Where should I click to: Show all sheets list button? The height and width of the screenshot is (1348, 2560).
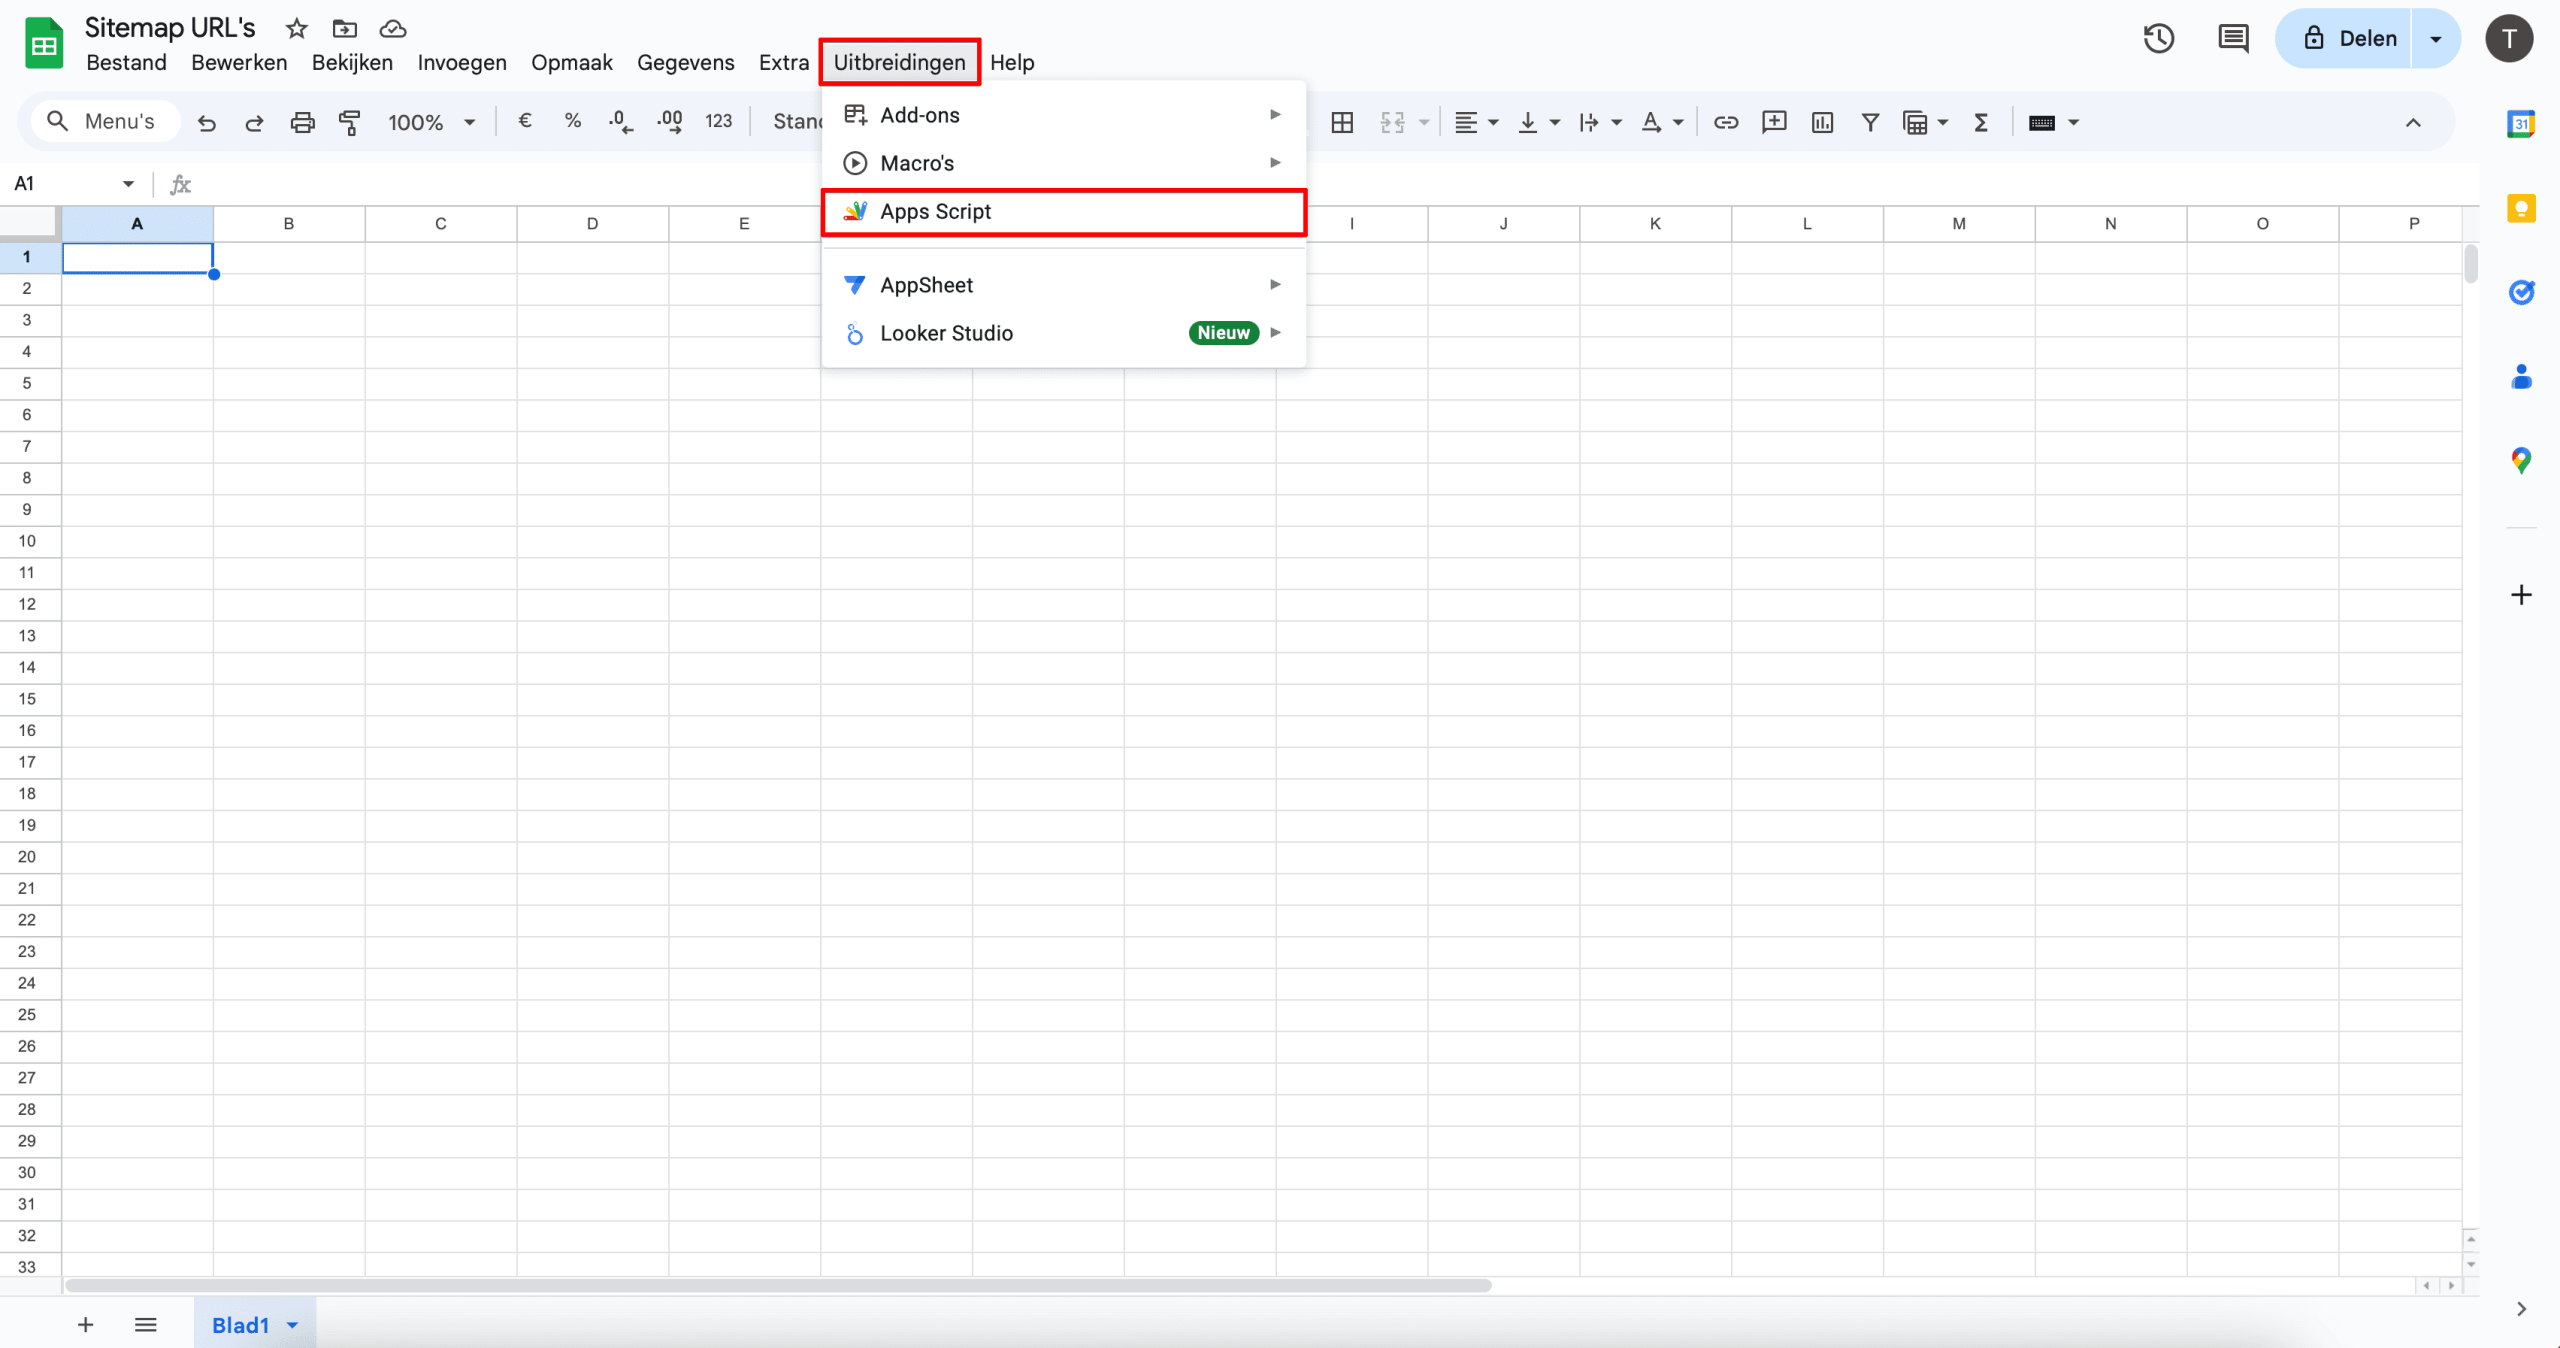pos(146,1325)
